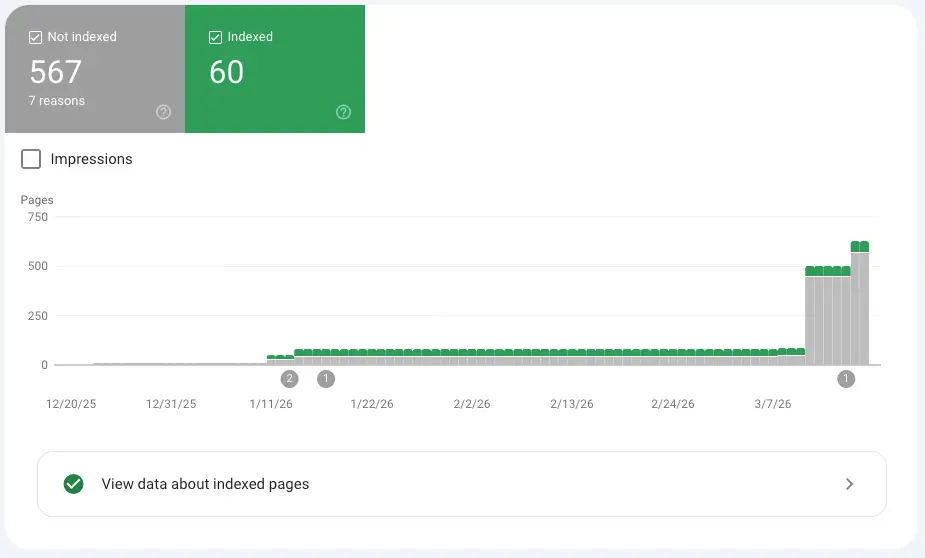This screenshot has width=925, height=558.
Task: Click the chart bar above 1/22/26
Action: [372, 360]
